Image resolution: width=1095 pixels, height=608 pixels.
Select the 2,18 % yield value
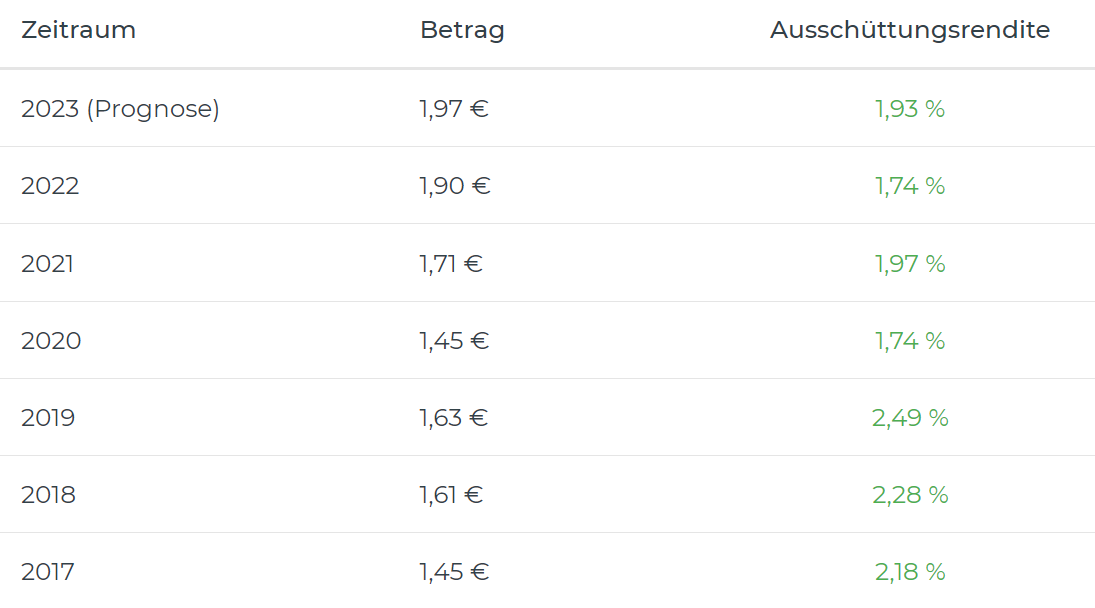pos(910,572)
